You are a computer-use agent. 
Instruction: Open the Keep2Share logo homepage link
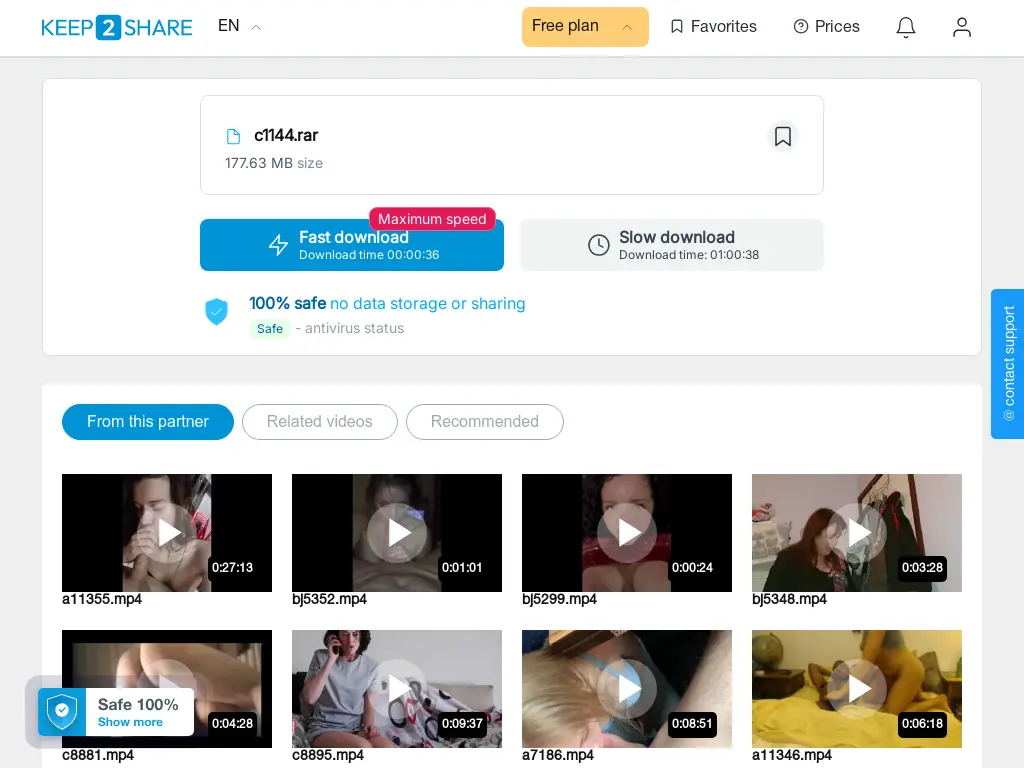pos(117,27)
